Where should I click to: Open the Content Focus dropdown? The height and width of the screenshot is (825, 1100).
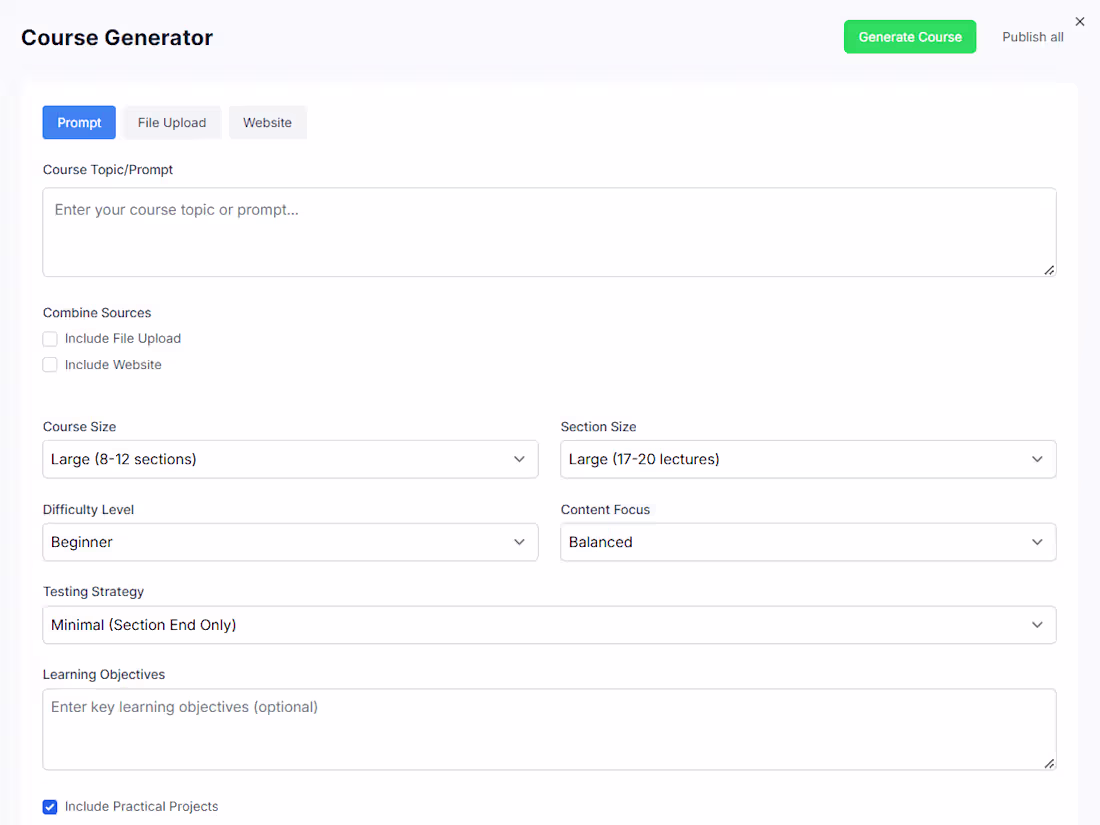pyautogui.click(x=808, y=542)
